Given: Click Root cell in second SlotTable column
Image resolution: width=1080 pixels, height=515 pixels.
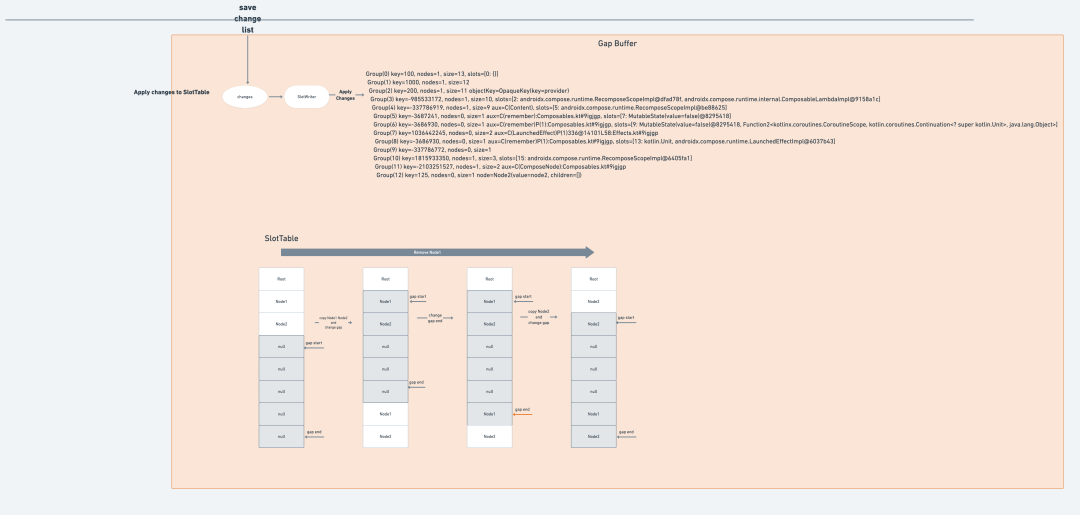Looking at the screenshot, I should pyautogui.click(x=385, y=279).
